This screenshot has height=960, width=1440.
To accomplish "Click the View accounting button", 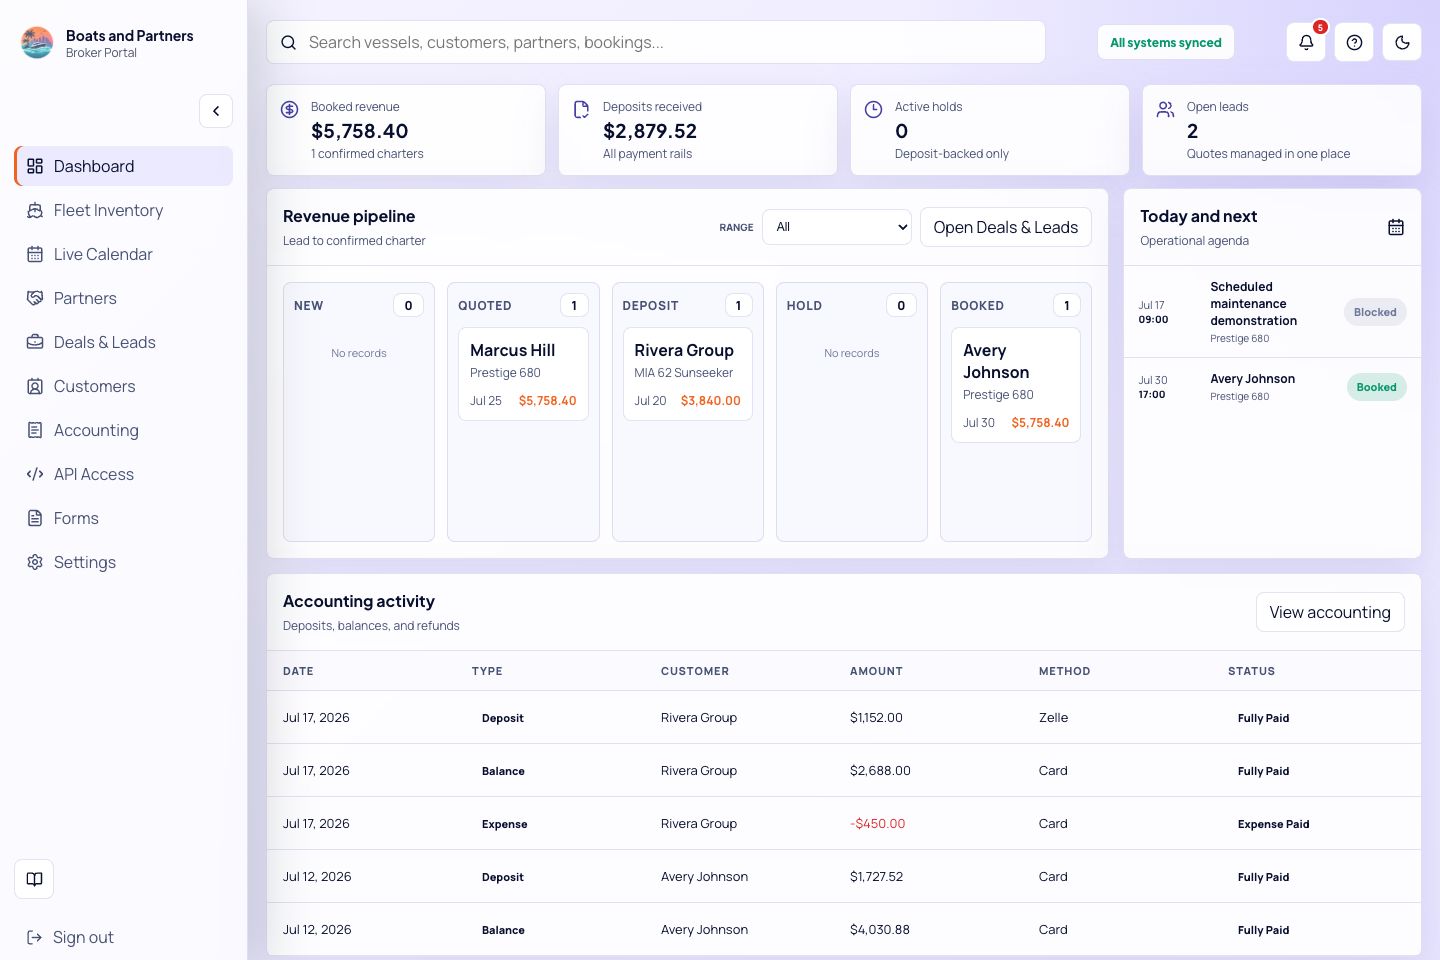I will [x=1330, y=612].
